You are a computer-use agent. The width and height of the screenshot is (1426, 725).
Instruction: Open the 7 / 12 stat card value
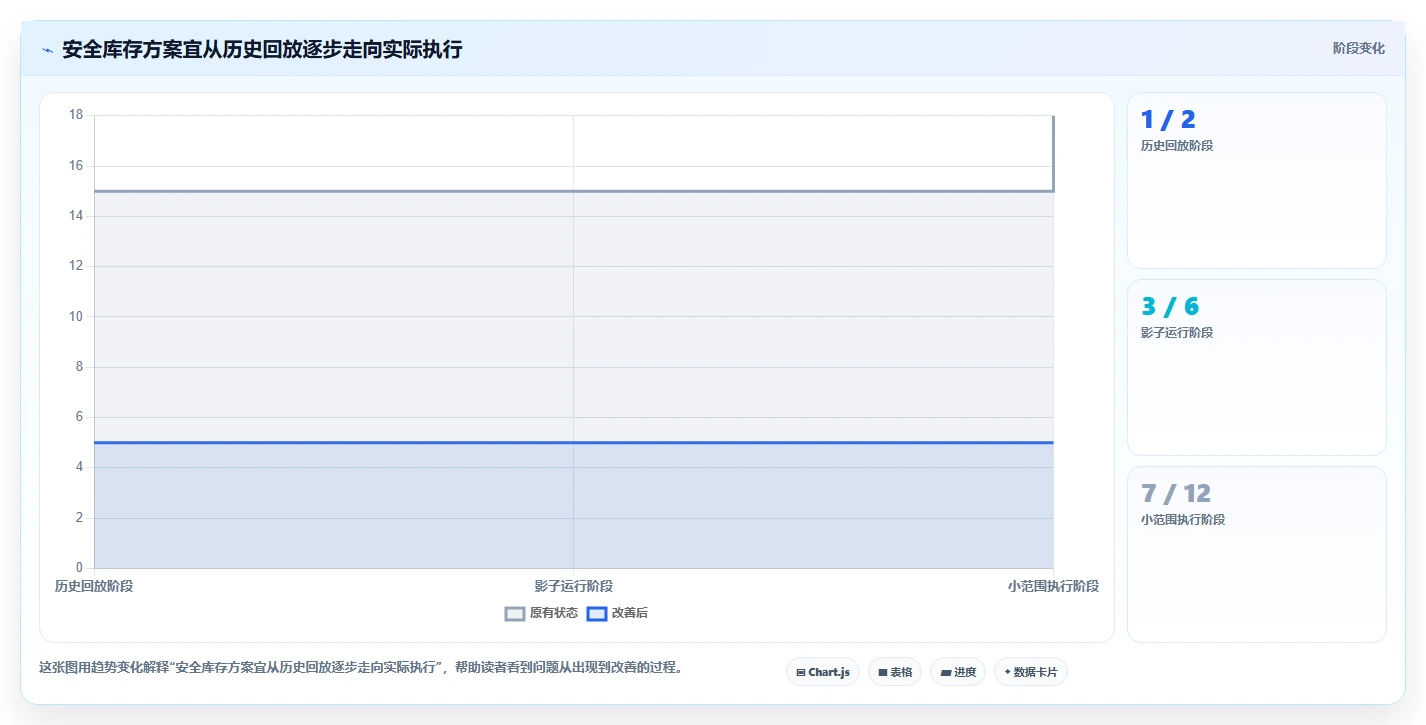pyautogui.click(x=1176, y=494)
